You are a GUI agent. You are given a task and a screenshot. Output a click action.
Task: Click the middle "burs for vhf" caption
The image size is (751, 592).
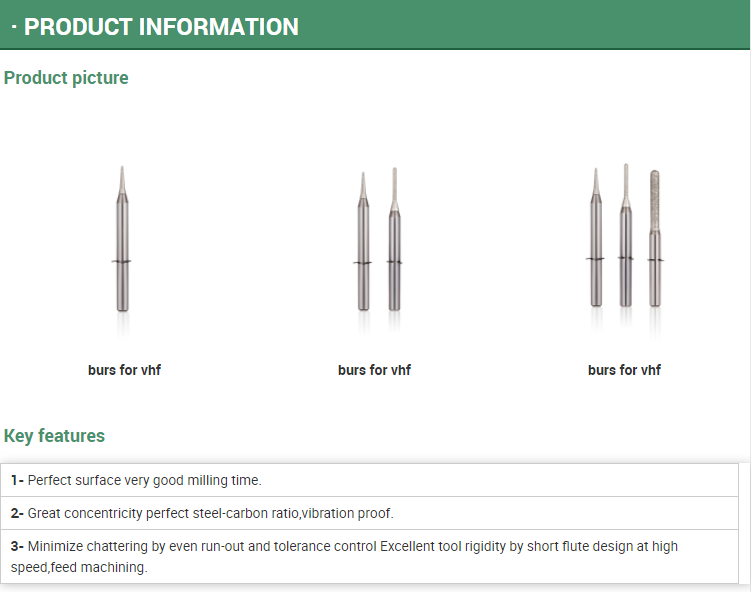click(375, 370)
